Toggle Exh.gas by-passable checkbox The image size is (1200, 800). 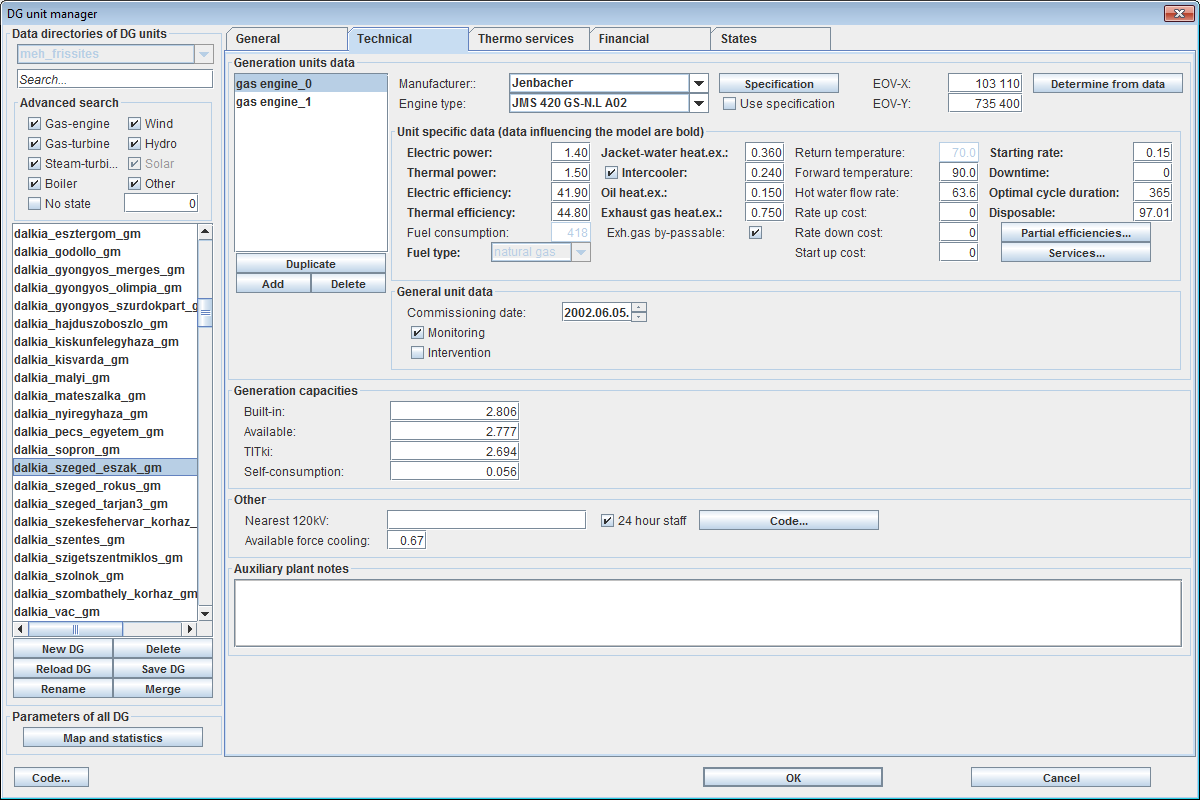[x=756, y=233]
